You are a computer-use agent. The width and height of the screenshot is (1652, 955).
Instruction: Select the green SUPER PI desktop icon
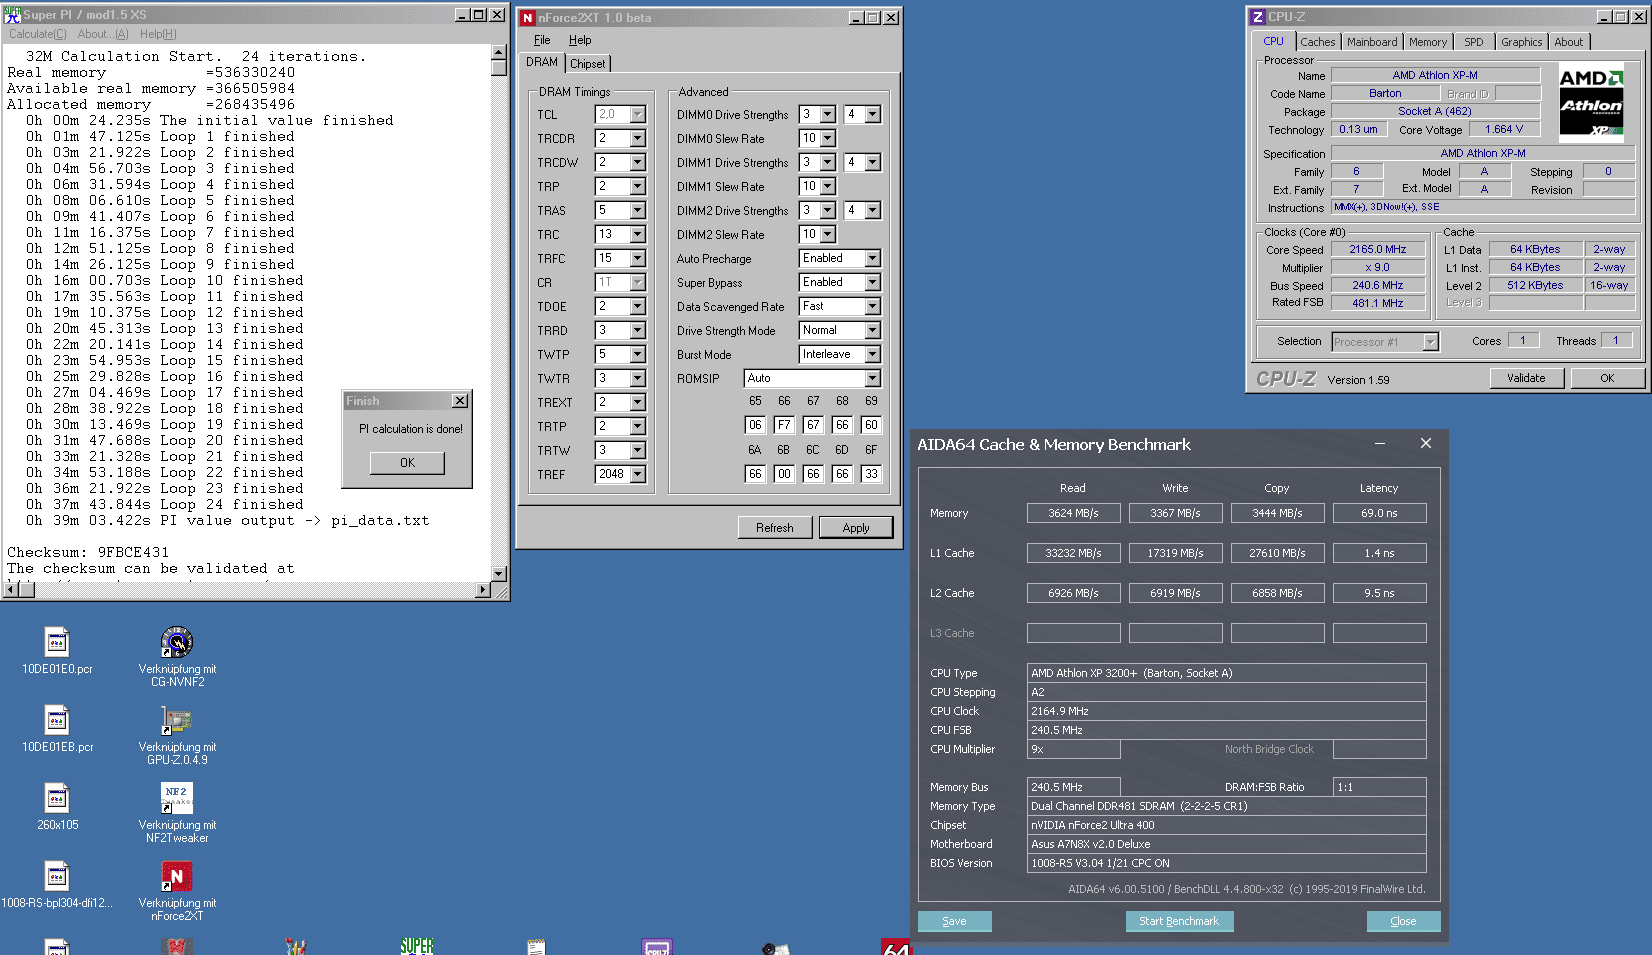pos(417,946)
